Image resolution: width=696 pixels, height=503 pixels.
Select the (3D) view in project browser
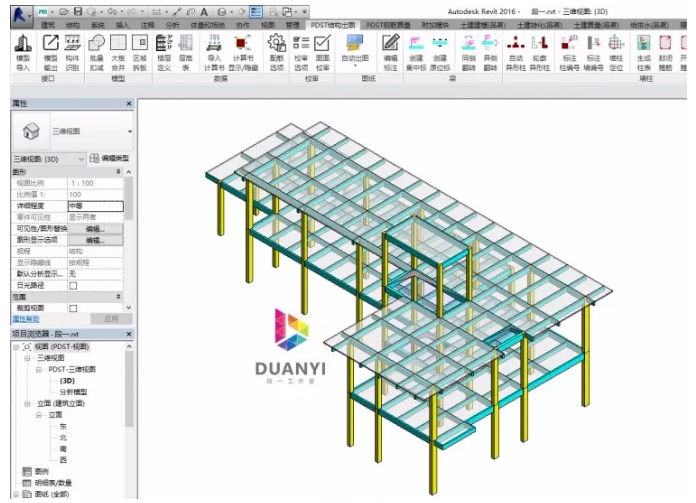tap(67, 380)
